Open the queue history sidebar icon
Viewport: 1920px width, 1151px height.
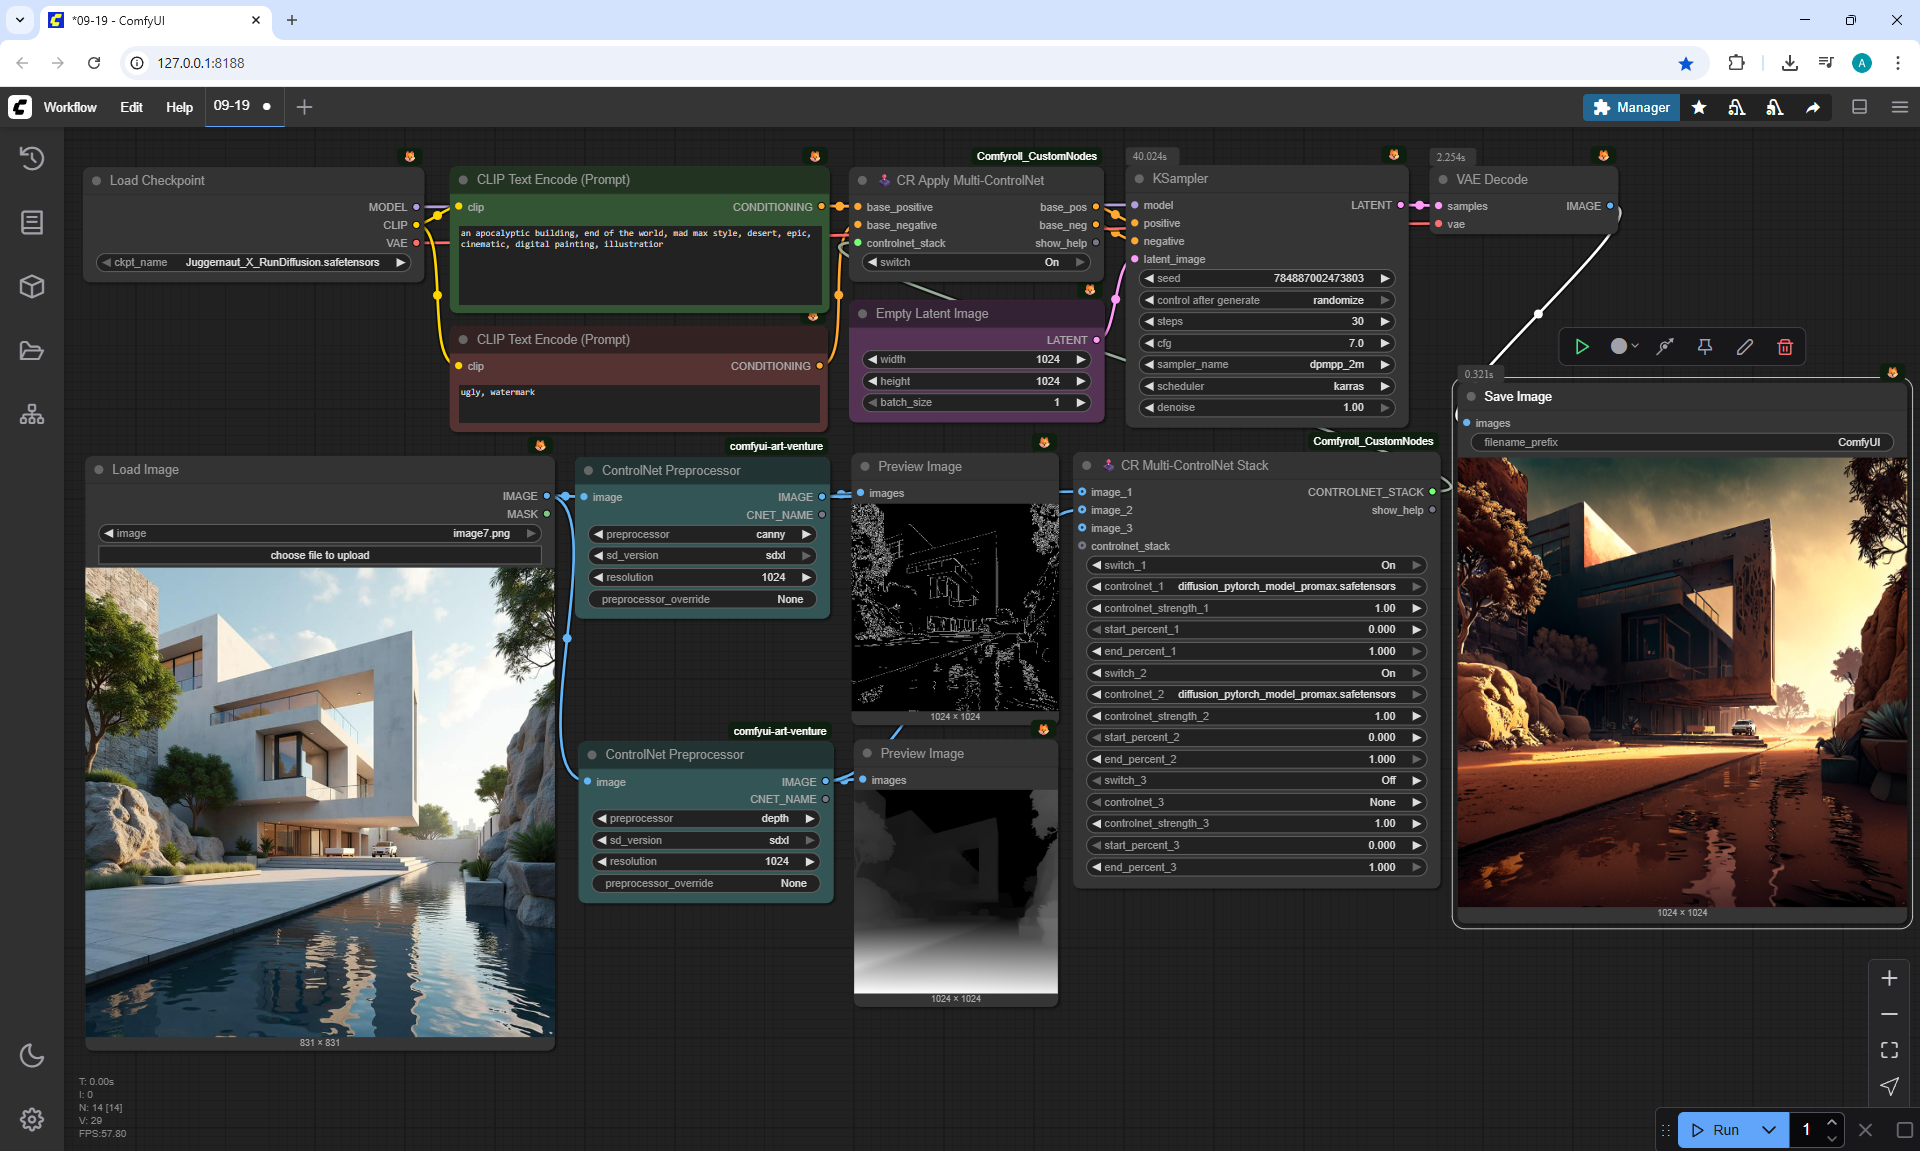(32, 158)
